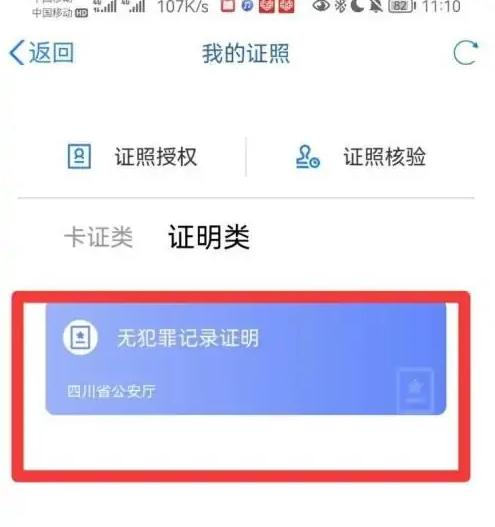Image resolution: width=495 pixels, height=527 pixels.
Task: Tap the muted bell status icon
Action: click(x=376, y=6)
